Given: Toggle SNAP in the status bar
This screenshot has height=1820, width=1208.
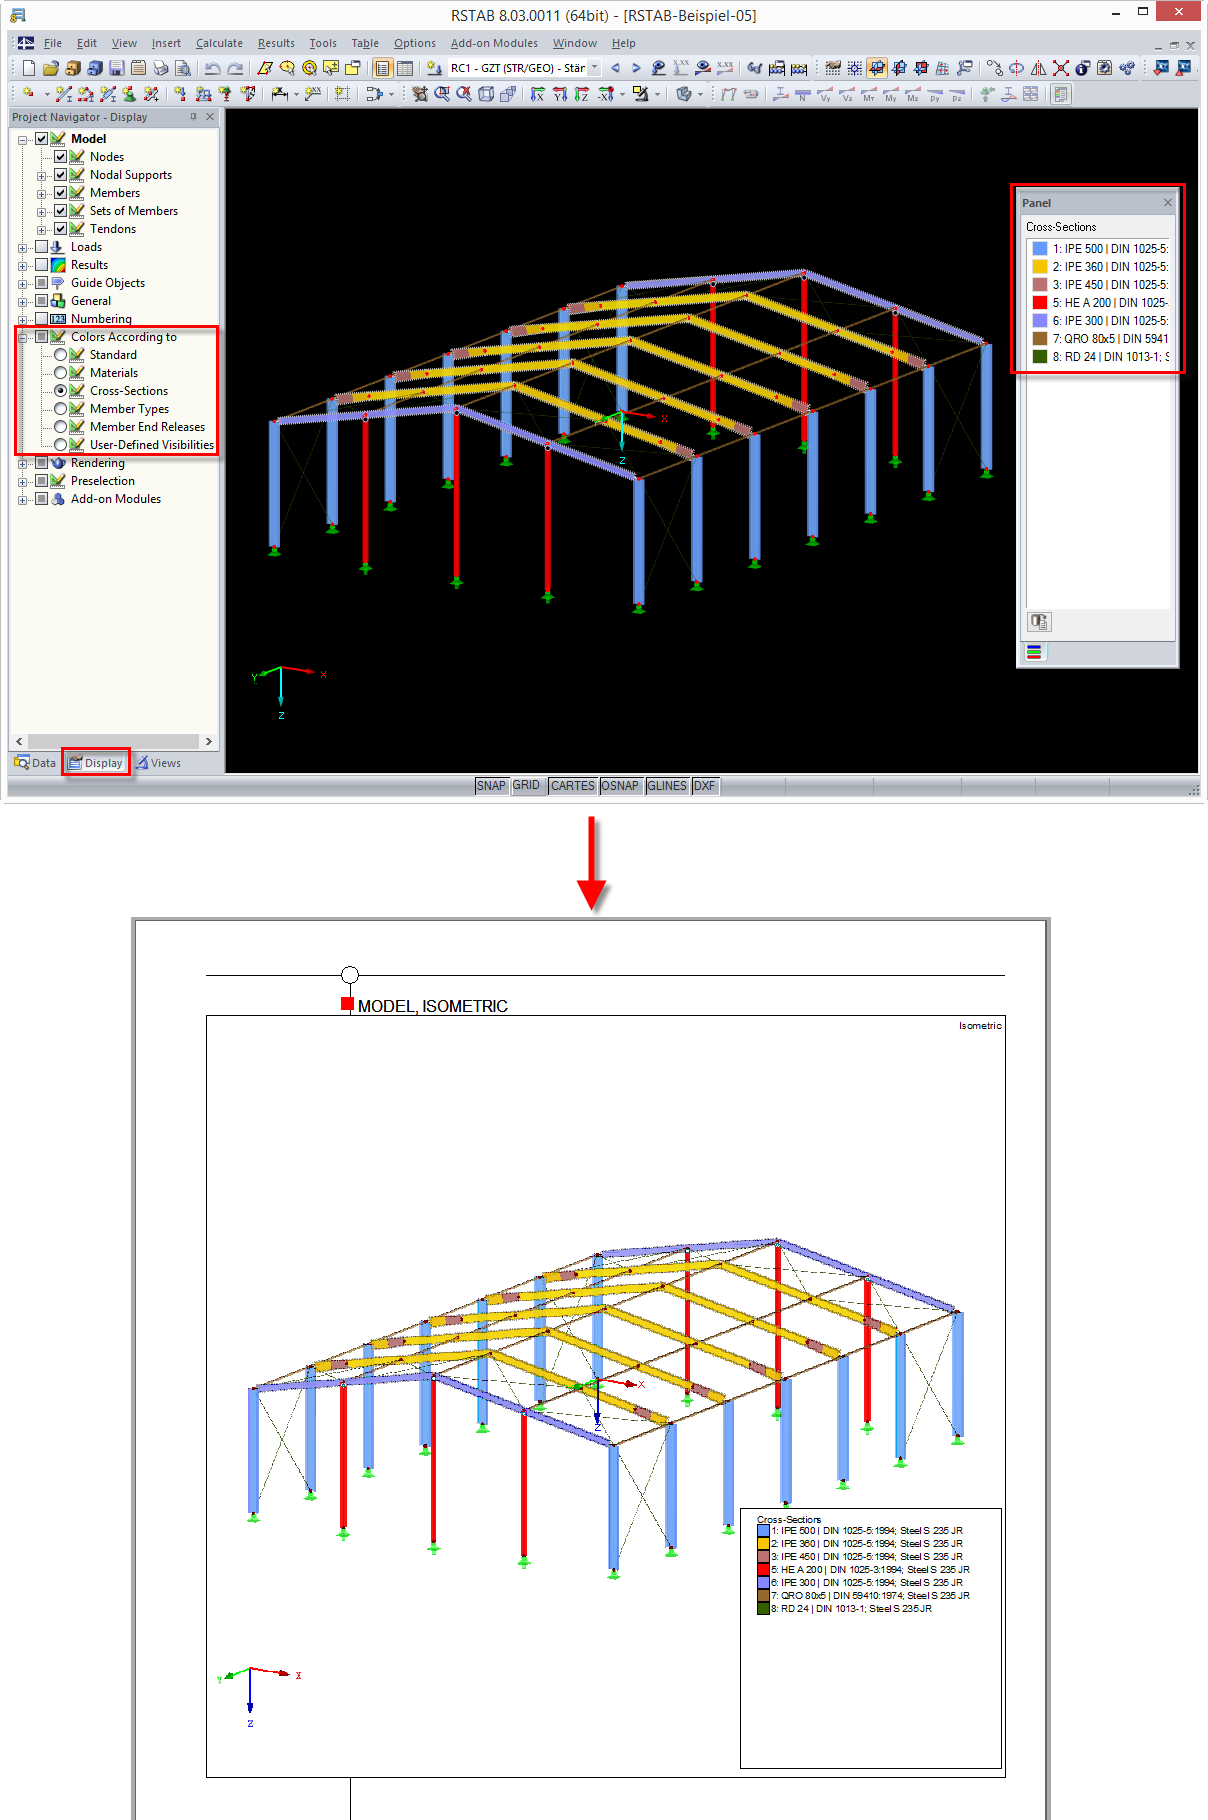Looking at the screenshot, I should coord(491,786).
